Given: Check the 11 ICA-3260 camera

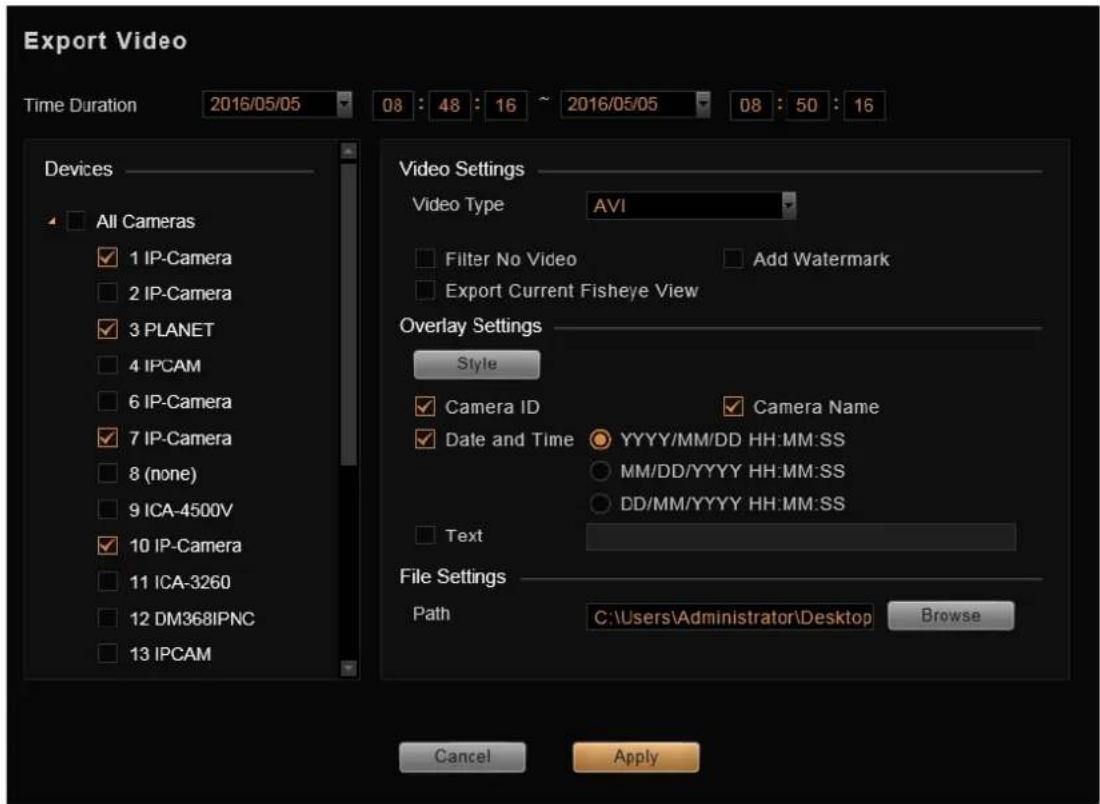Looking at the screenshot, I should point(107,582).
